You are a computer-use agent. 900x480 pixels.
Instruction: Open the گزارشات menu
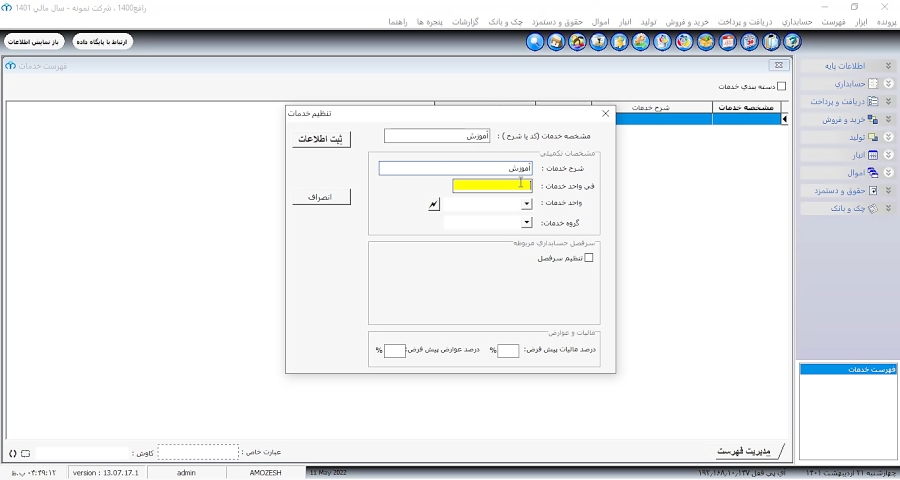click(x=465, y=22)
